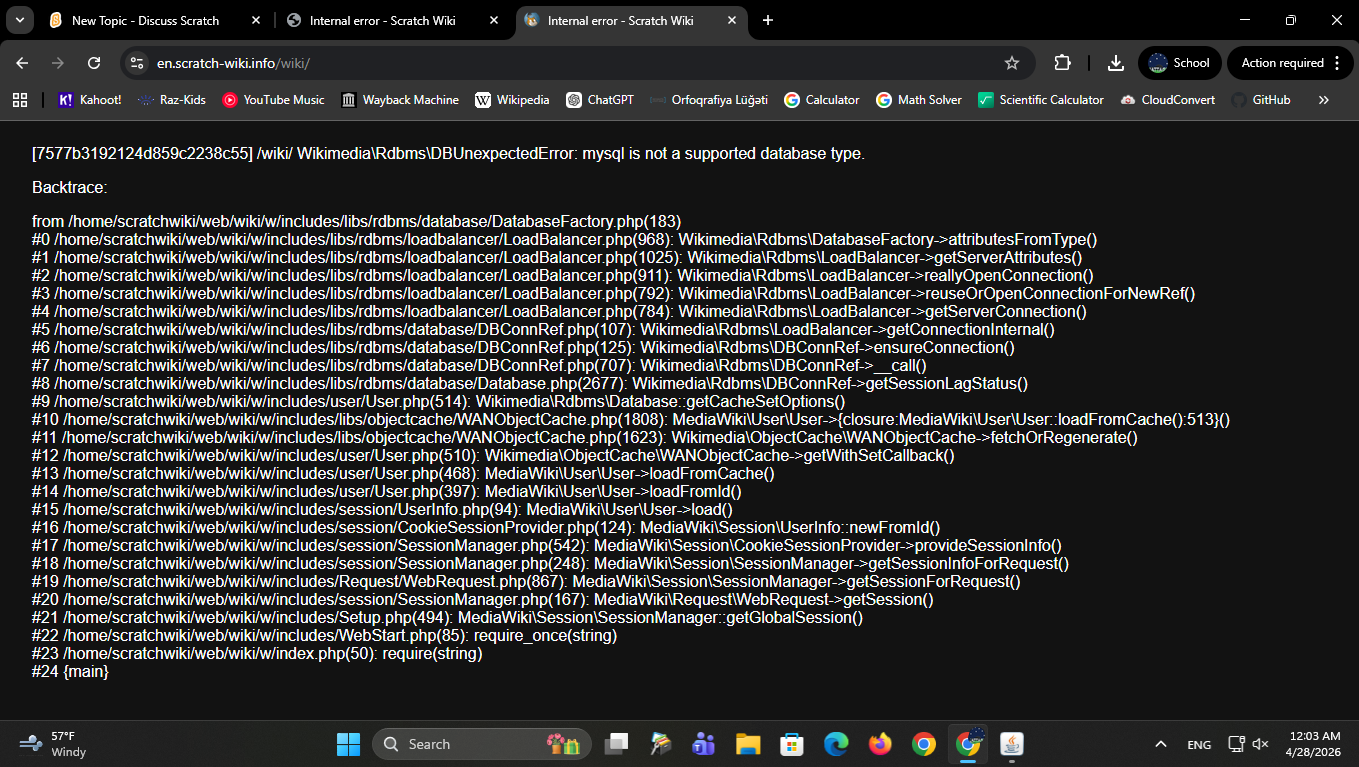Open the Downloads icon in the toolbar
The width and height of the screenshot is (1359, 767).
pos(1116,63)
